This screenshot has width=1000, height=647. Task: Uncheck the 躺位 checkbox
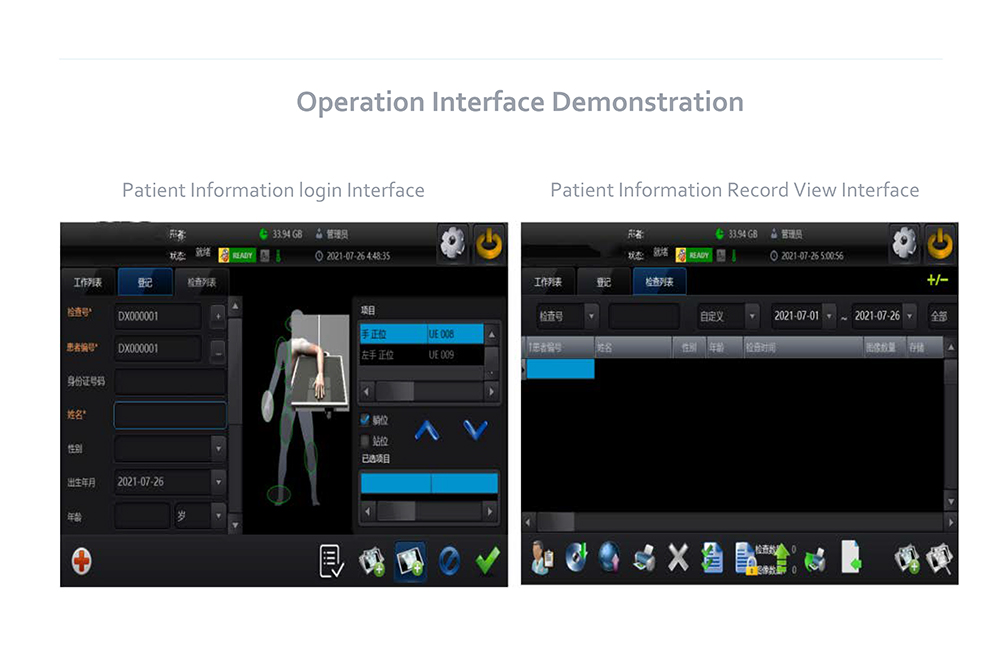(365, 420)
